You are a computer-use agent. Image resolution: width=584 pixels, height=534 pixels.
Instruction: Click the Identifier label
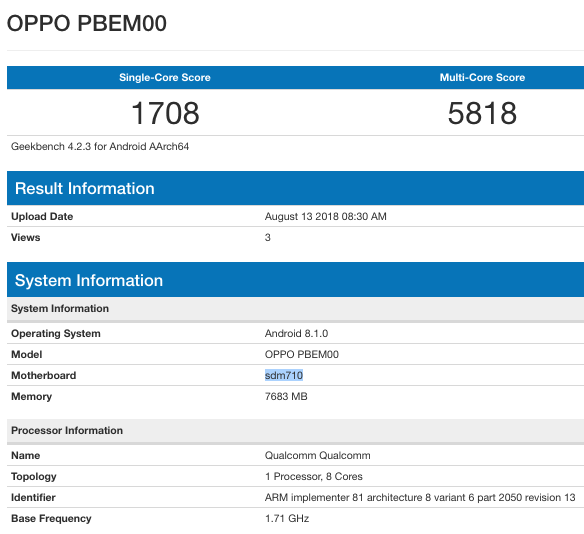coord(33,498)
